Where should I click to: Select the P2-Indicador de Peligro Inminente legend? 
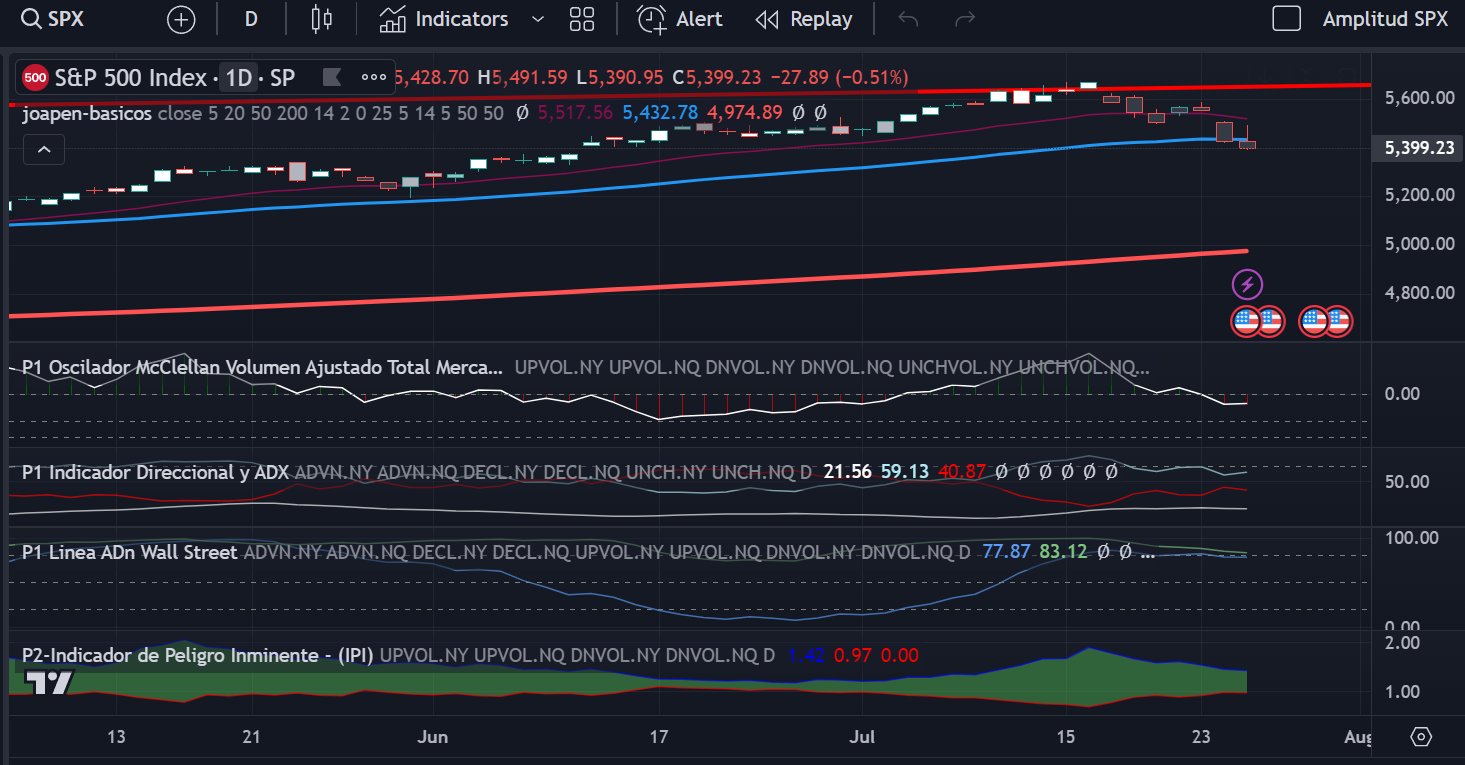[x=197, y=656]
